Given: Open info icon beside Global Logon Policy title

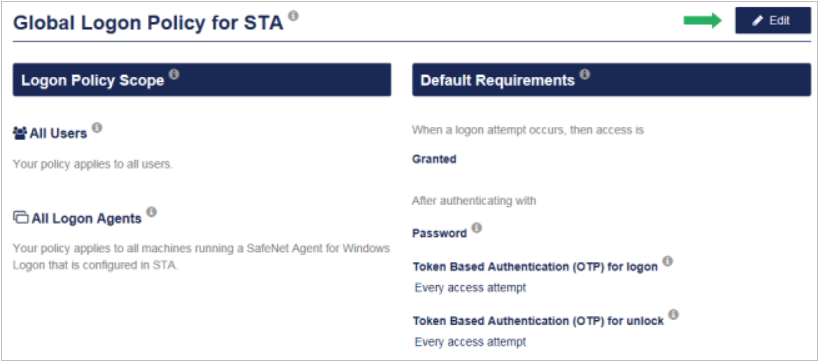Looking at the screenshot, I should tap(294, 16).
